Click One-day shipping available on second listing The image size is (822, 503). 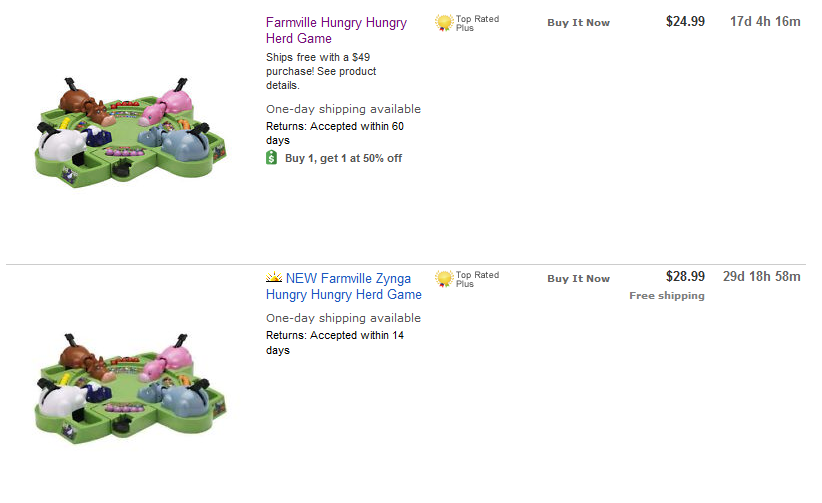point(343,318)
